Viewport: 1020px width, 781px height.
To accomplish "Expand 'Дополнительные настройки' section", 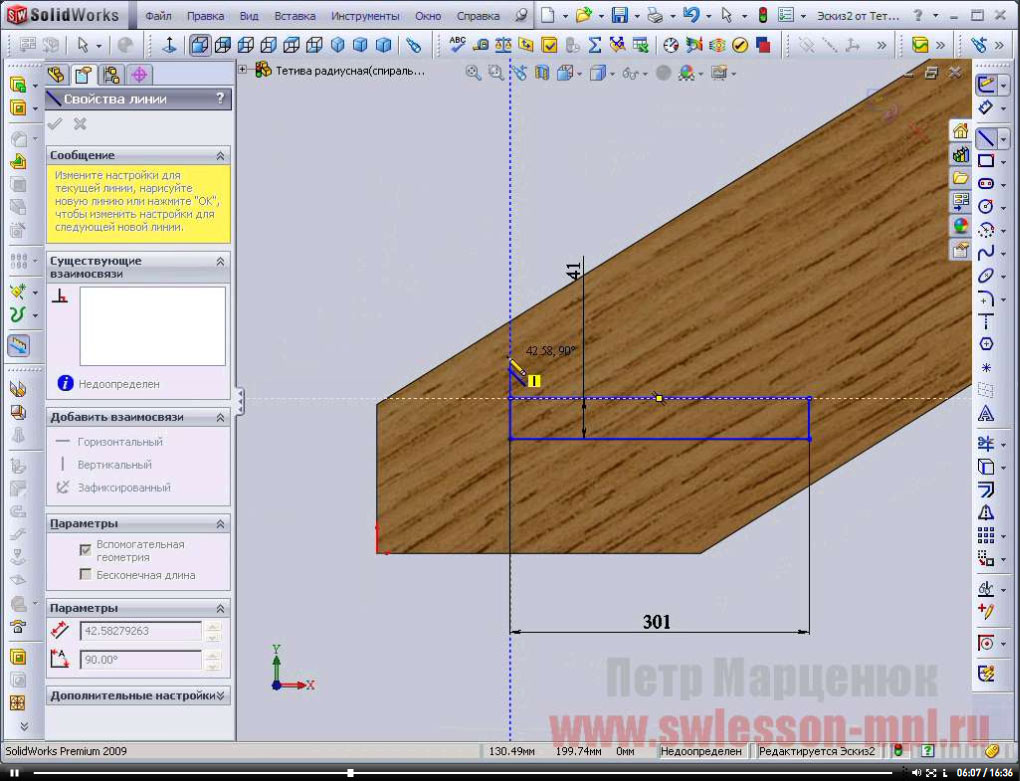I will pos(220,695).
